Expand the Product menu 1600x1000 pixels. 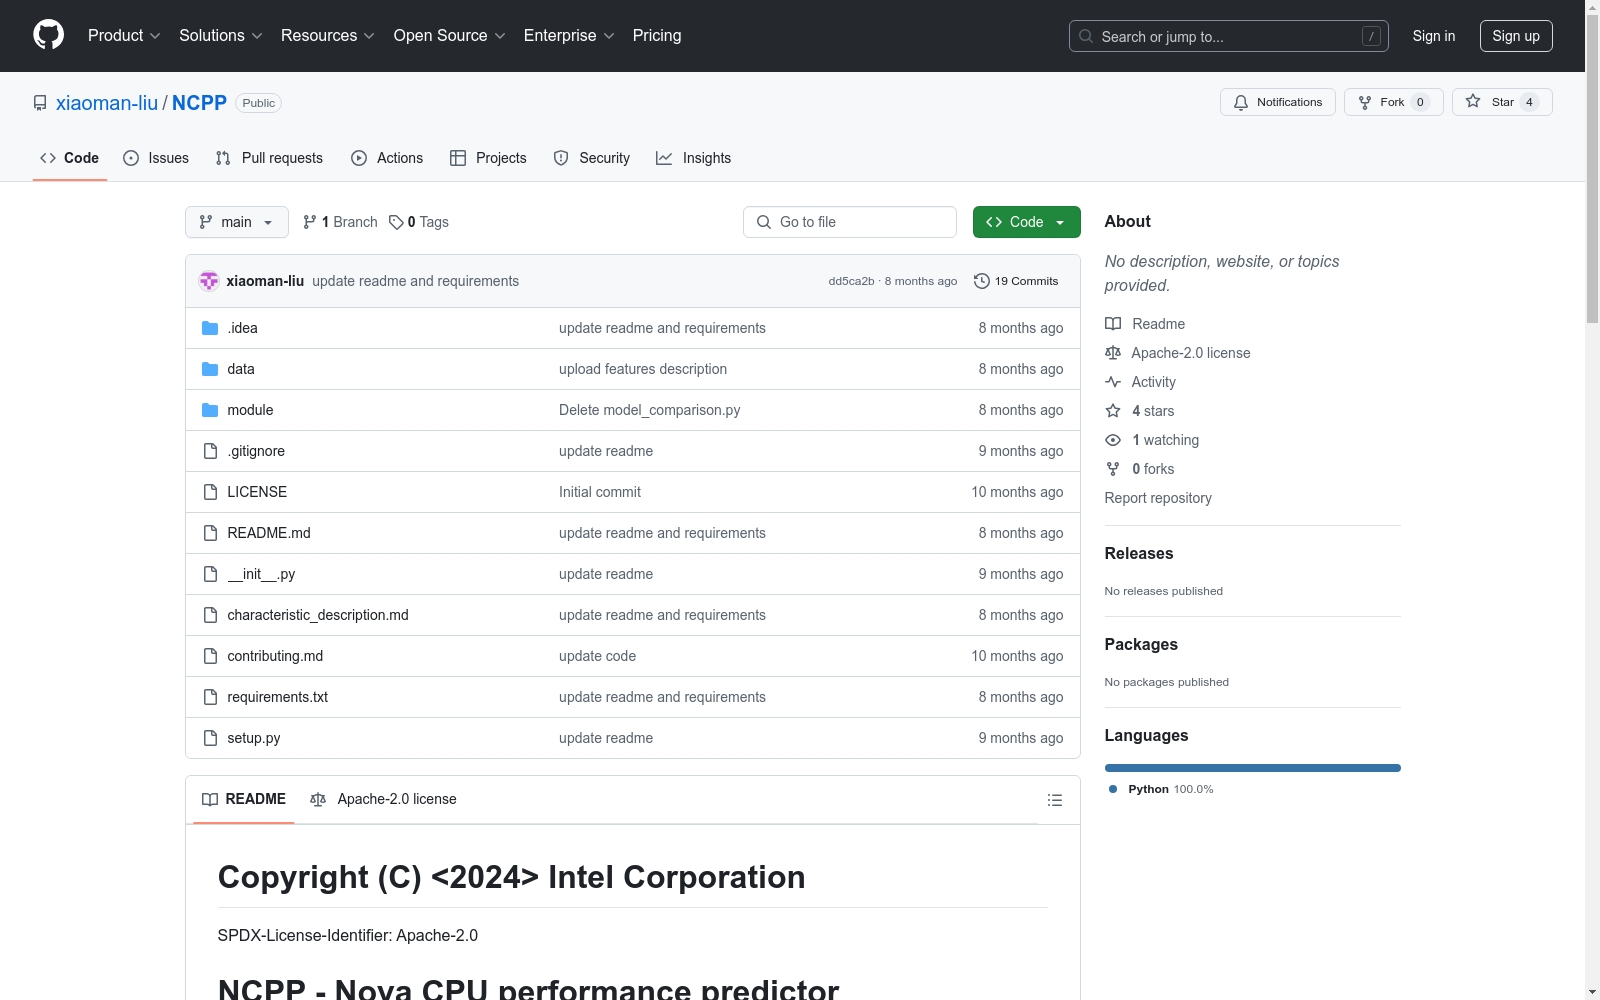click(124, 36)
